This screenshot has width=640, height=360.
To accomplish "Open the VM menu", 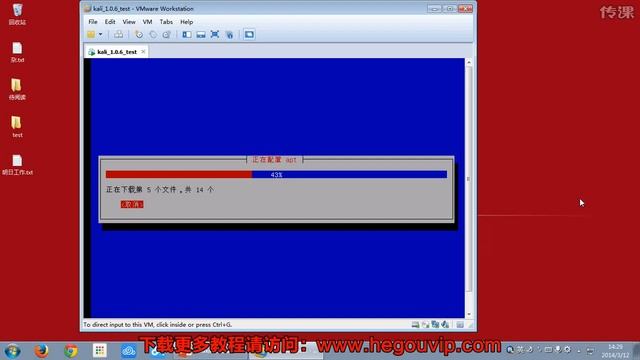I will coord(147,22).
